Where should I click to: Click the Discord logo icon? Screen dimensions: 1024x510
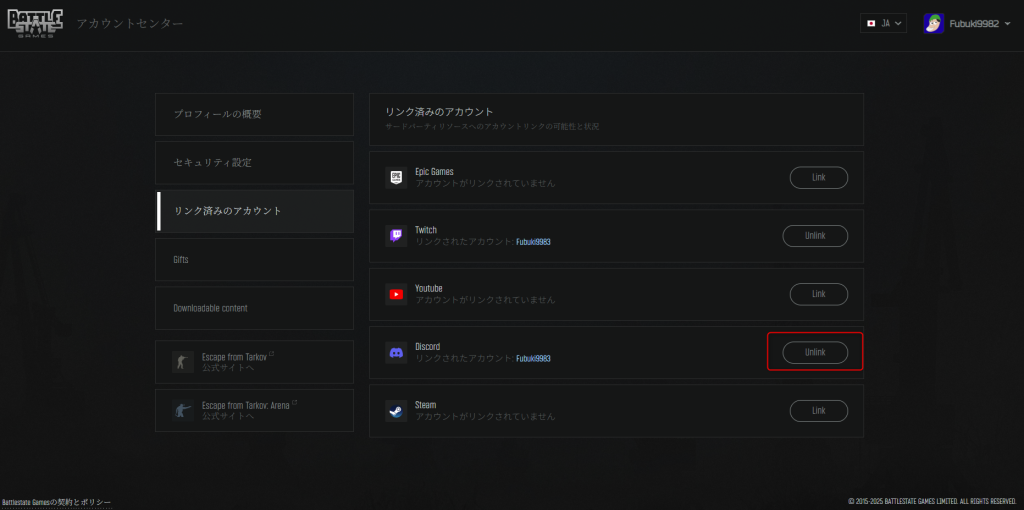click(x=396, y=353)
